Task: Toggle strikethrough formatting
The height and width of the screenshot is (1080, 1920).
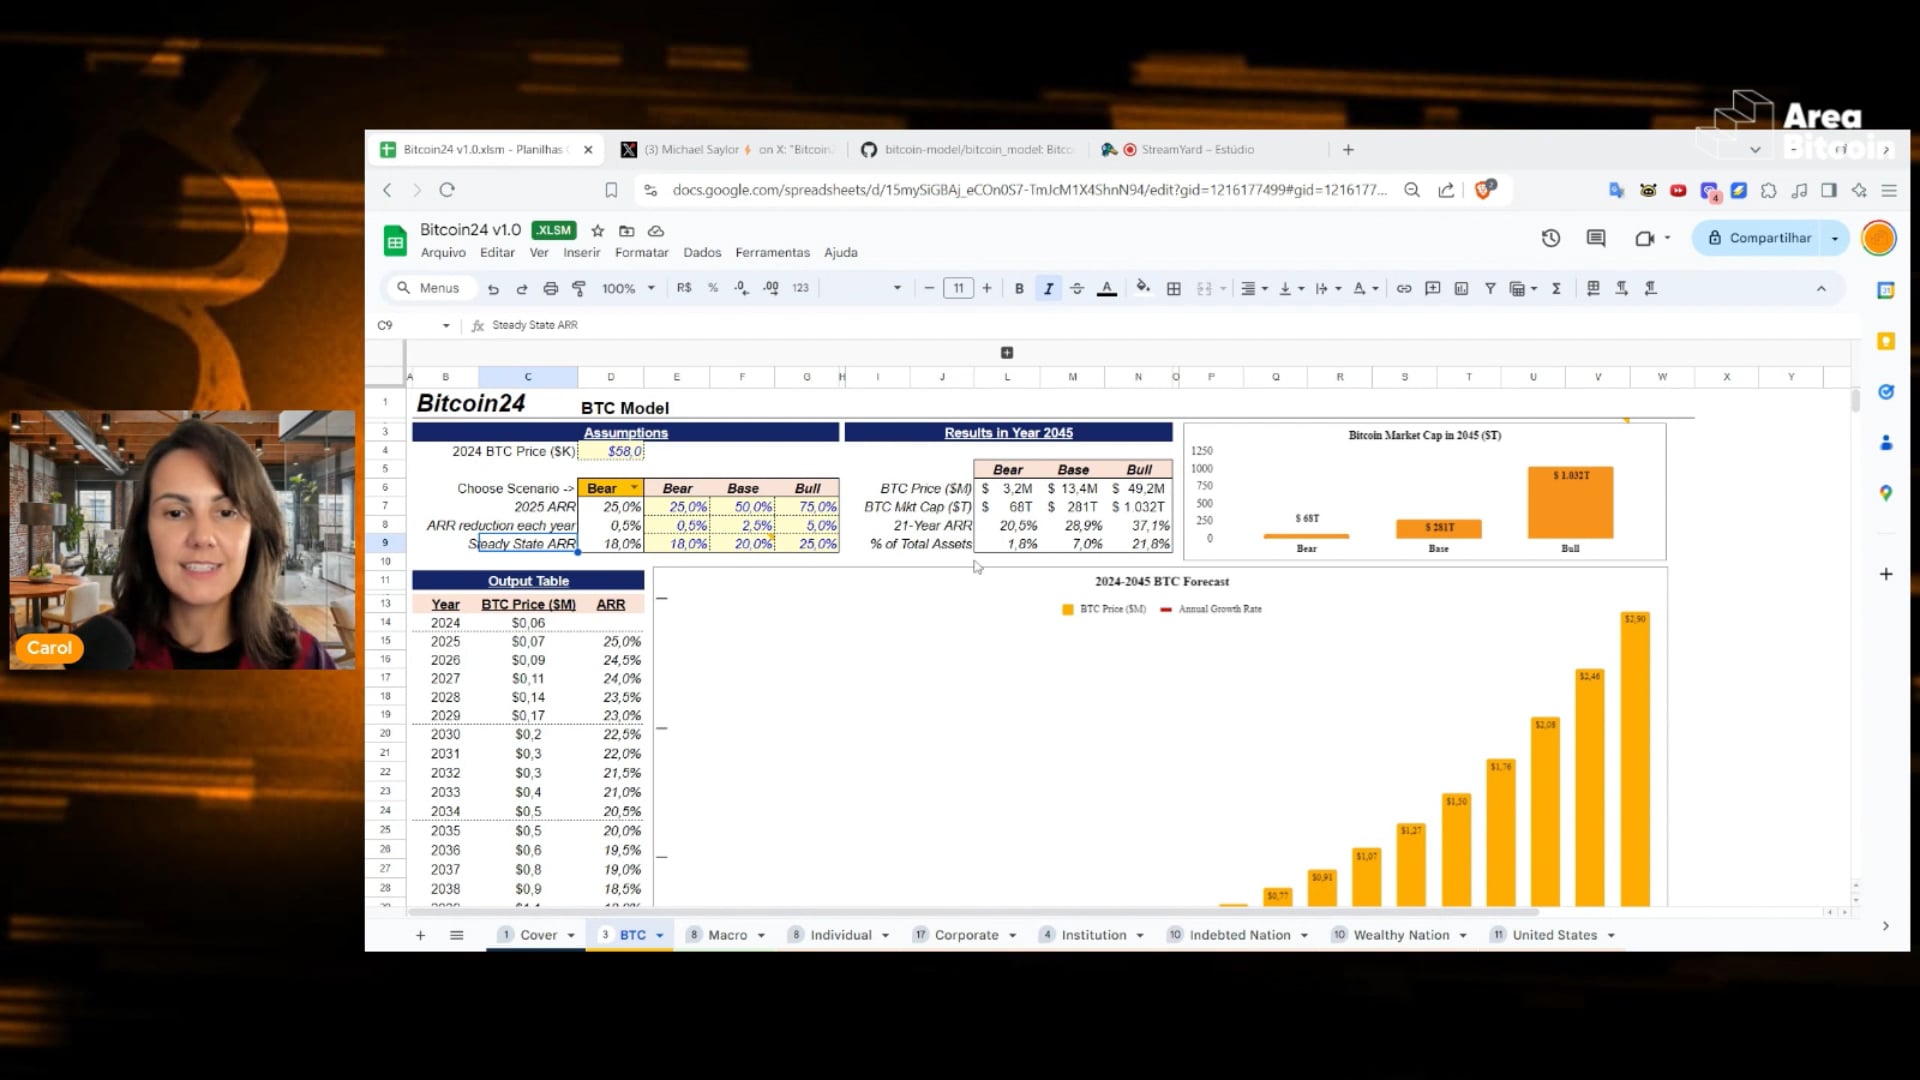Action: click(1077, 288)
